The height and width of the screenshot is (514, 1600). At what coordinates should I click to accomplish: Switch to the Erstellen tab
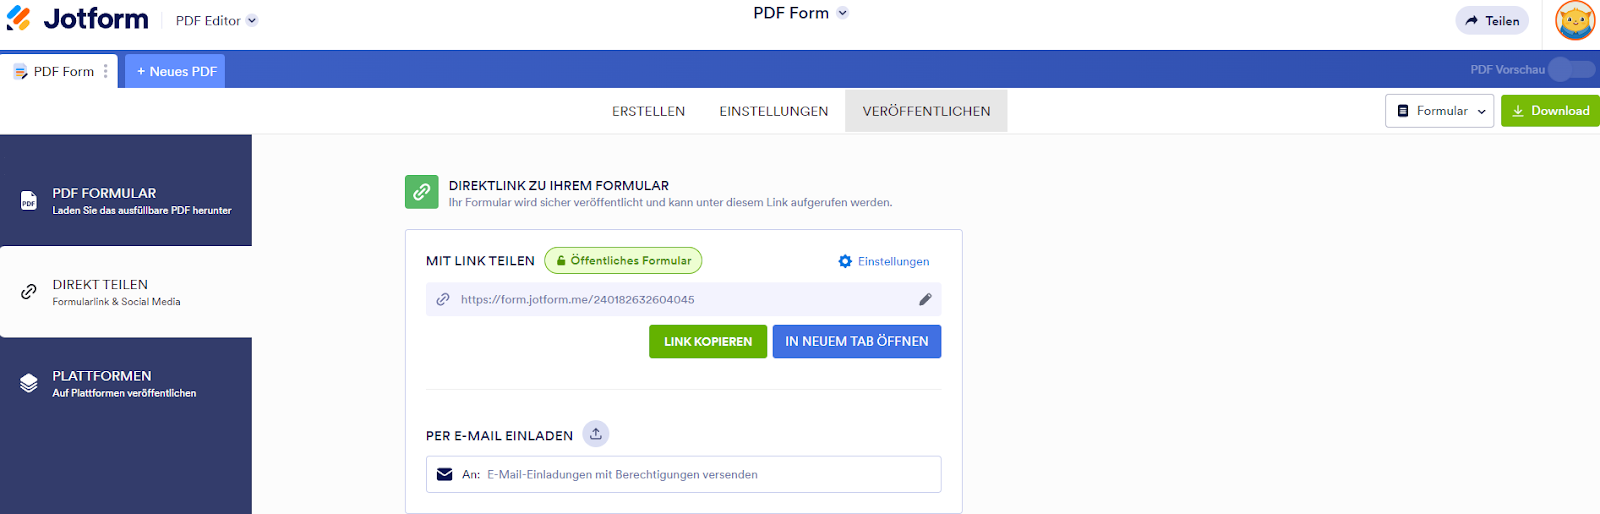pos(648,111)
